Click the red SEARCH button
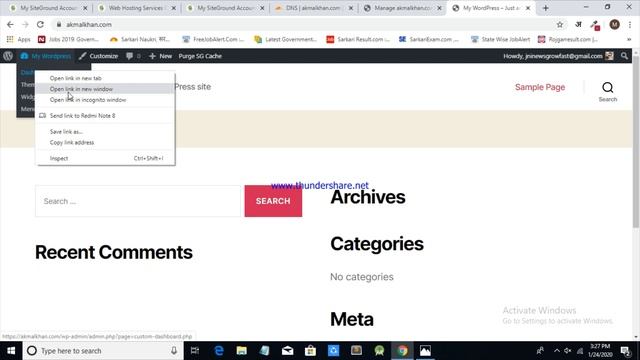This screenshot has width=640, height=360. (x=273, y=201)
